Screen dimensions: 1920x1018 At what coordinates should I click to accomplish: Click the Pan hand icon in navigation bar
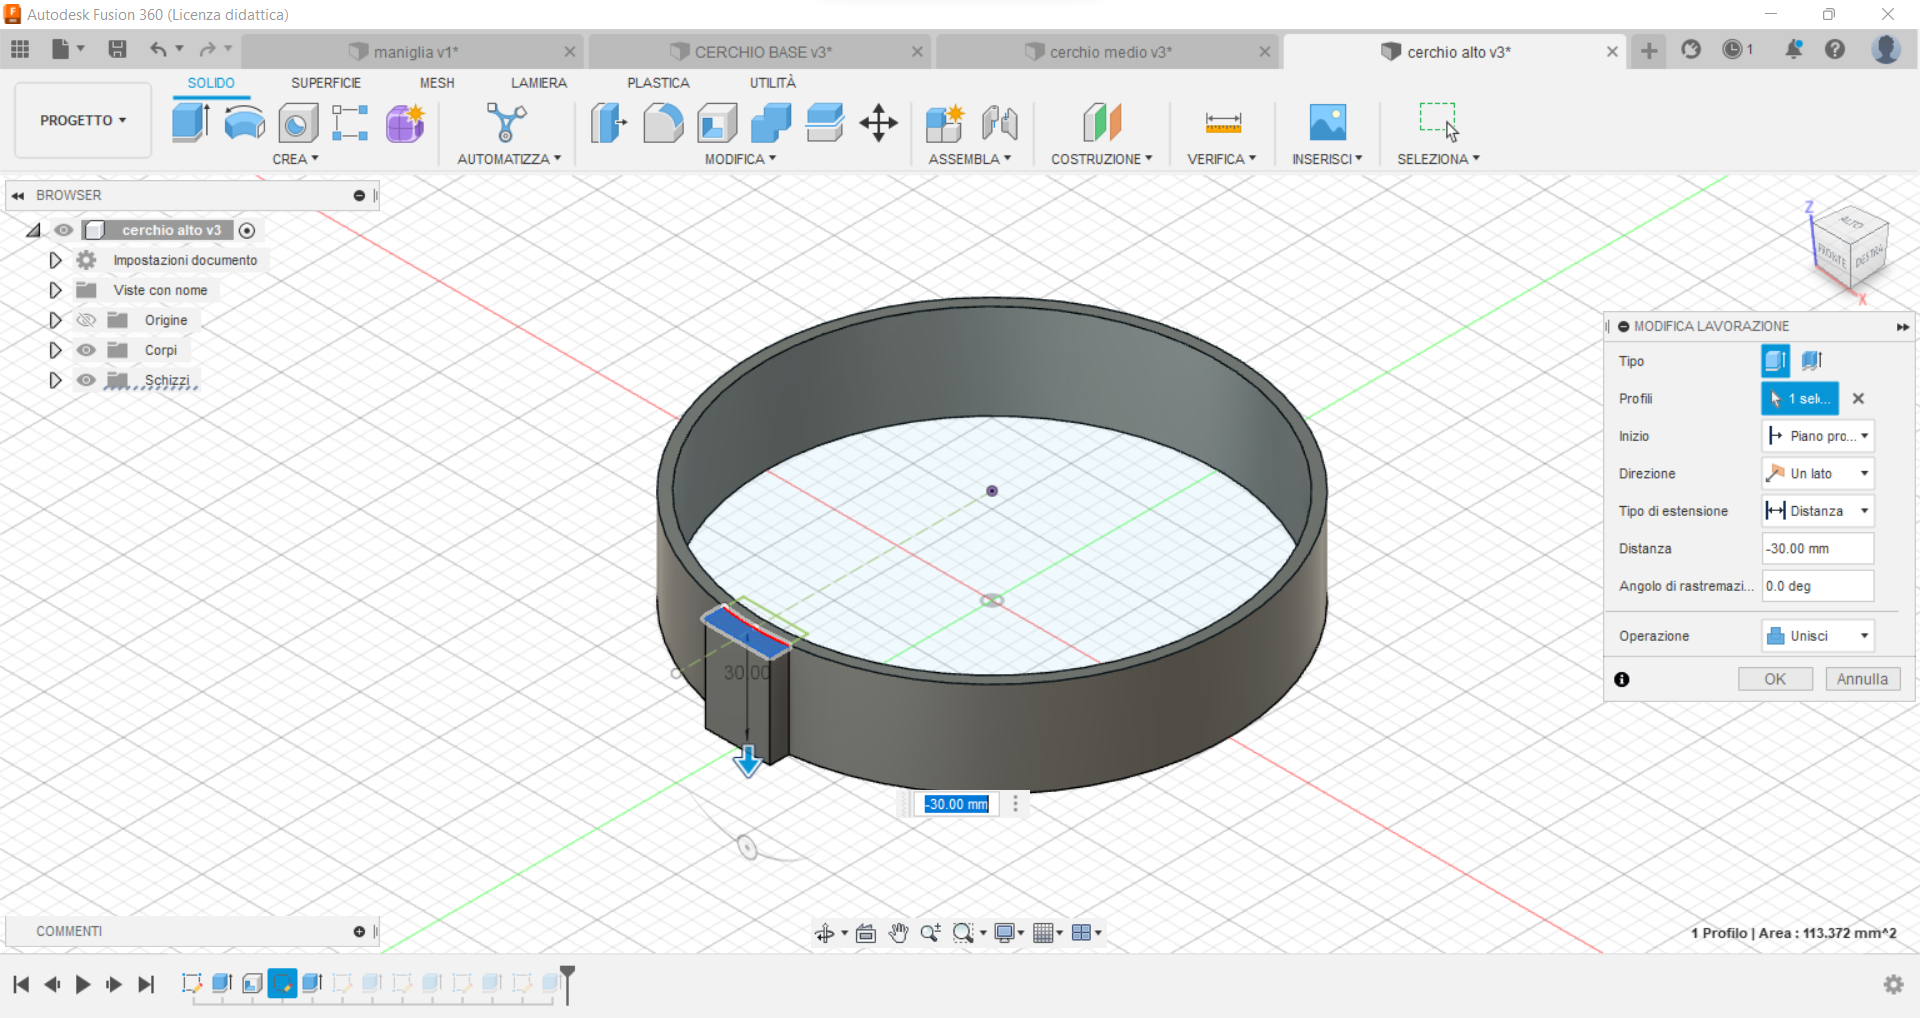click(x=898, y=932)
